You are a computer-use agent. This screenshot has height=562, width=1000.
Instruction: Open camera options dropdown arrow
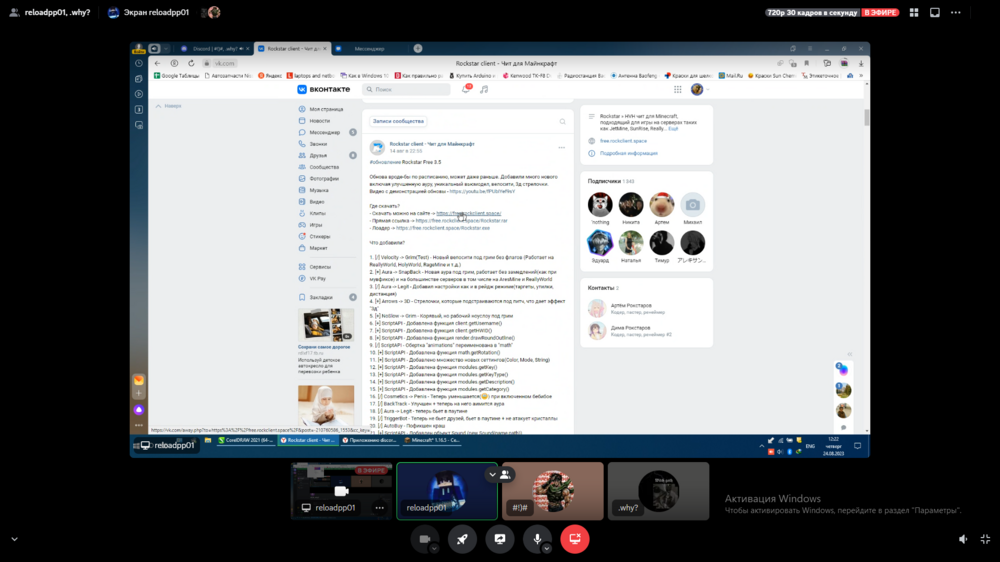coord(434,549)
